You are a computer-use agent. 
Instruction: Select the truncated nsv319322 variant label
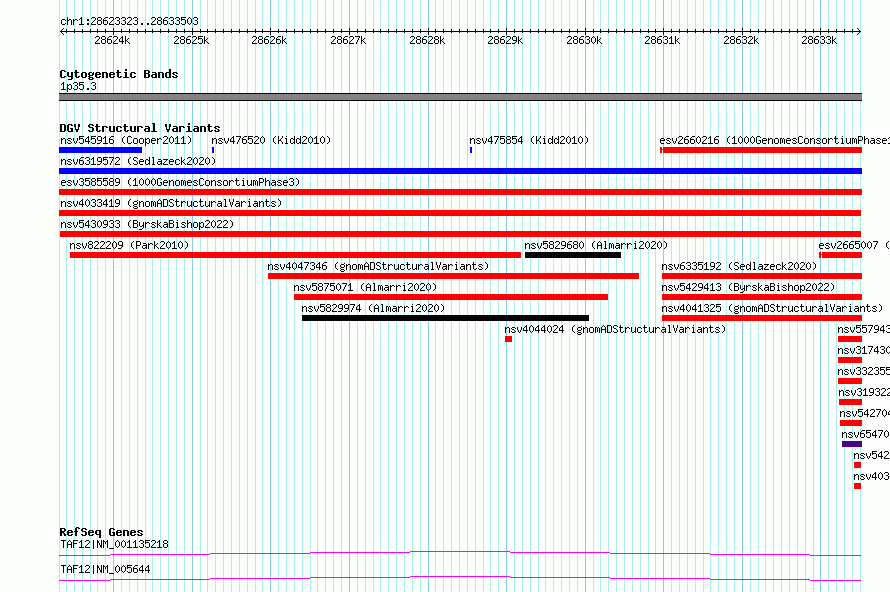pos(864,392)
